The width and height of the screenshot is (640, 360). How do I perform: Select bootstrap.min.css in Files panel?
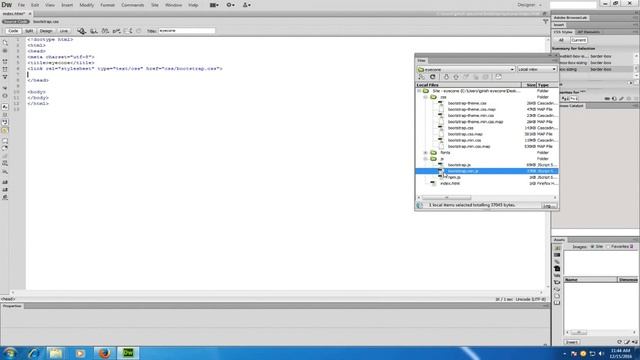pyautogui.click(x=464, y=140)
